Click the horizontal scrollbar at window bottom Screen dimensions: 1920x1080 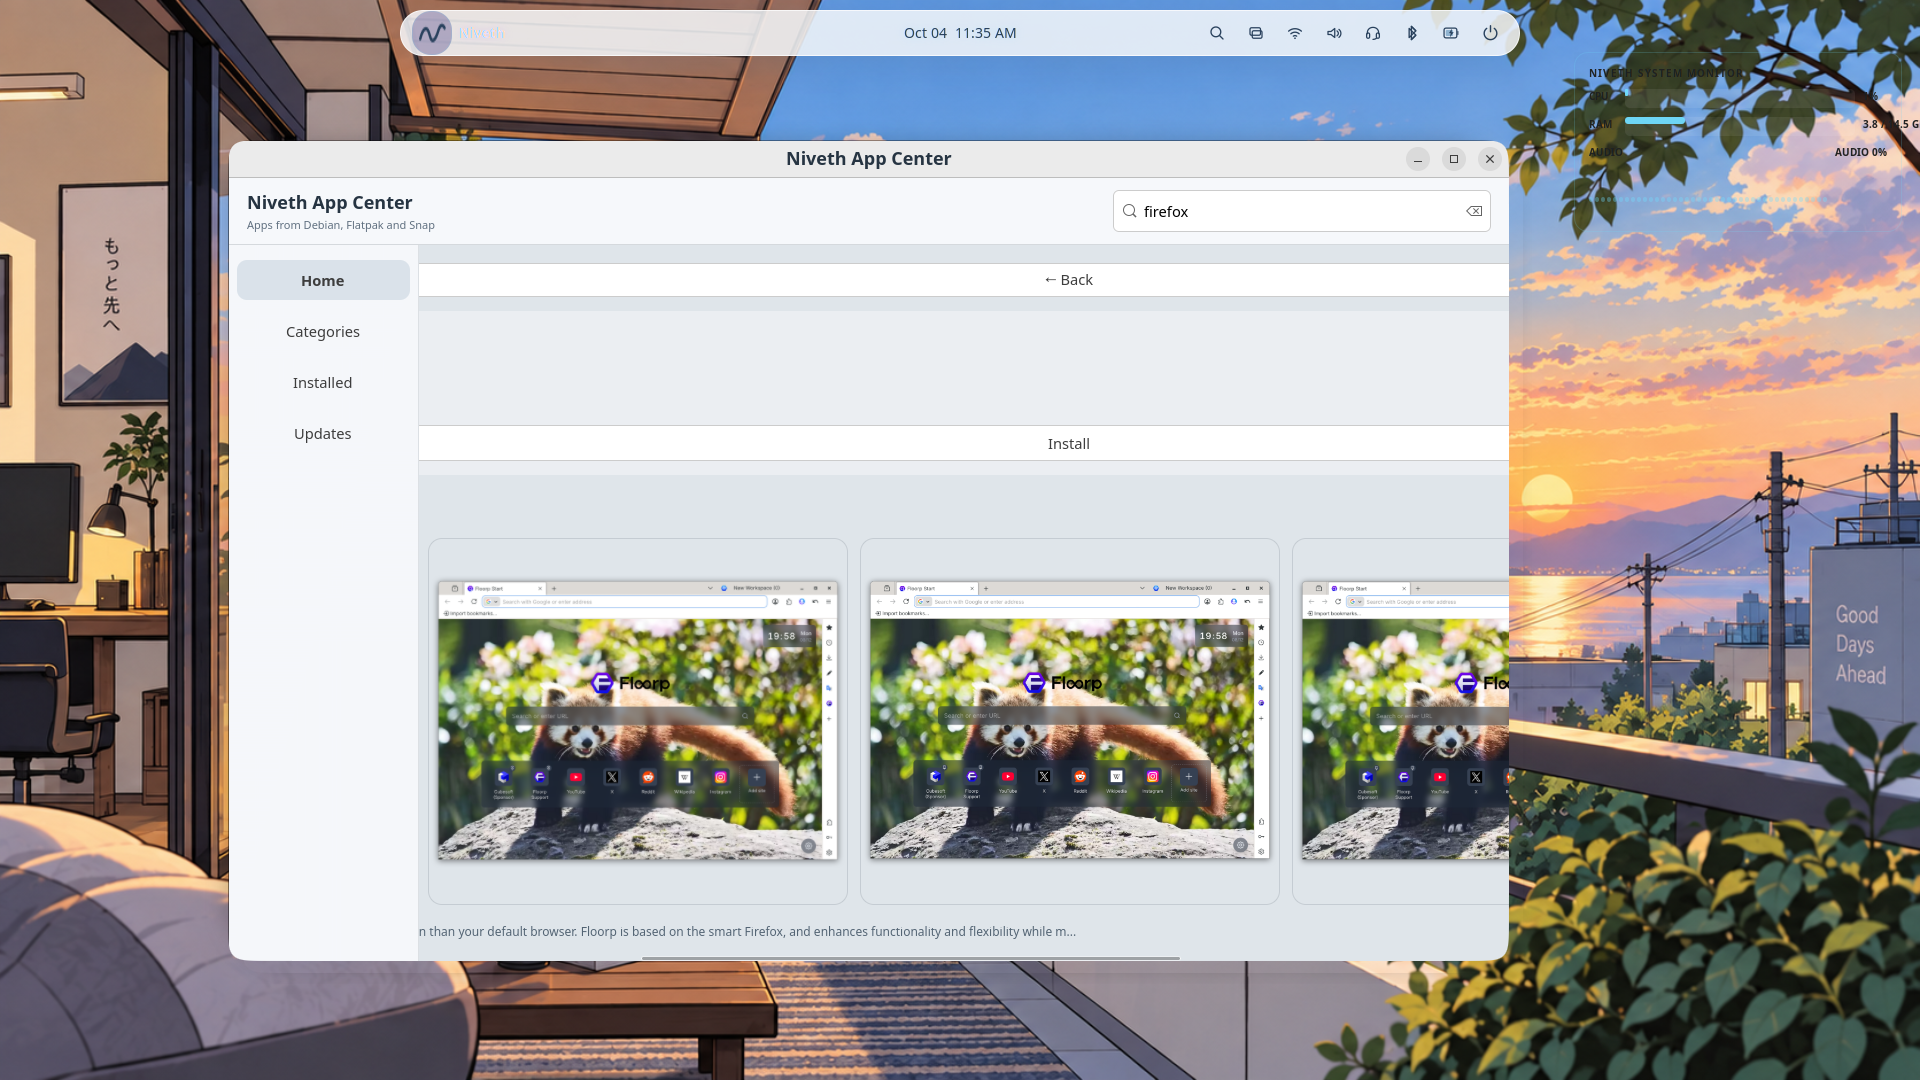(x=910, y=957)
